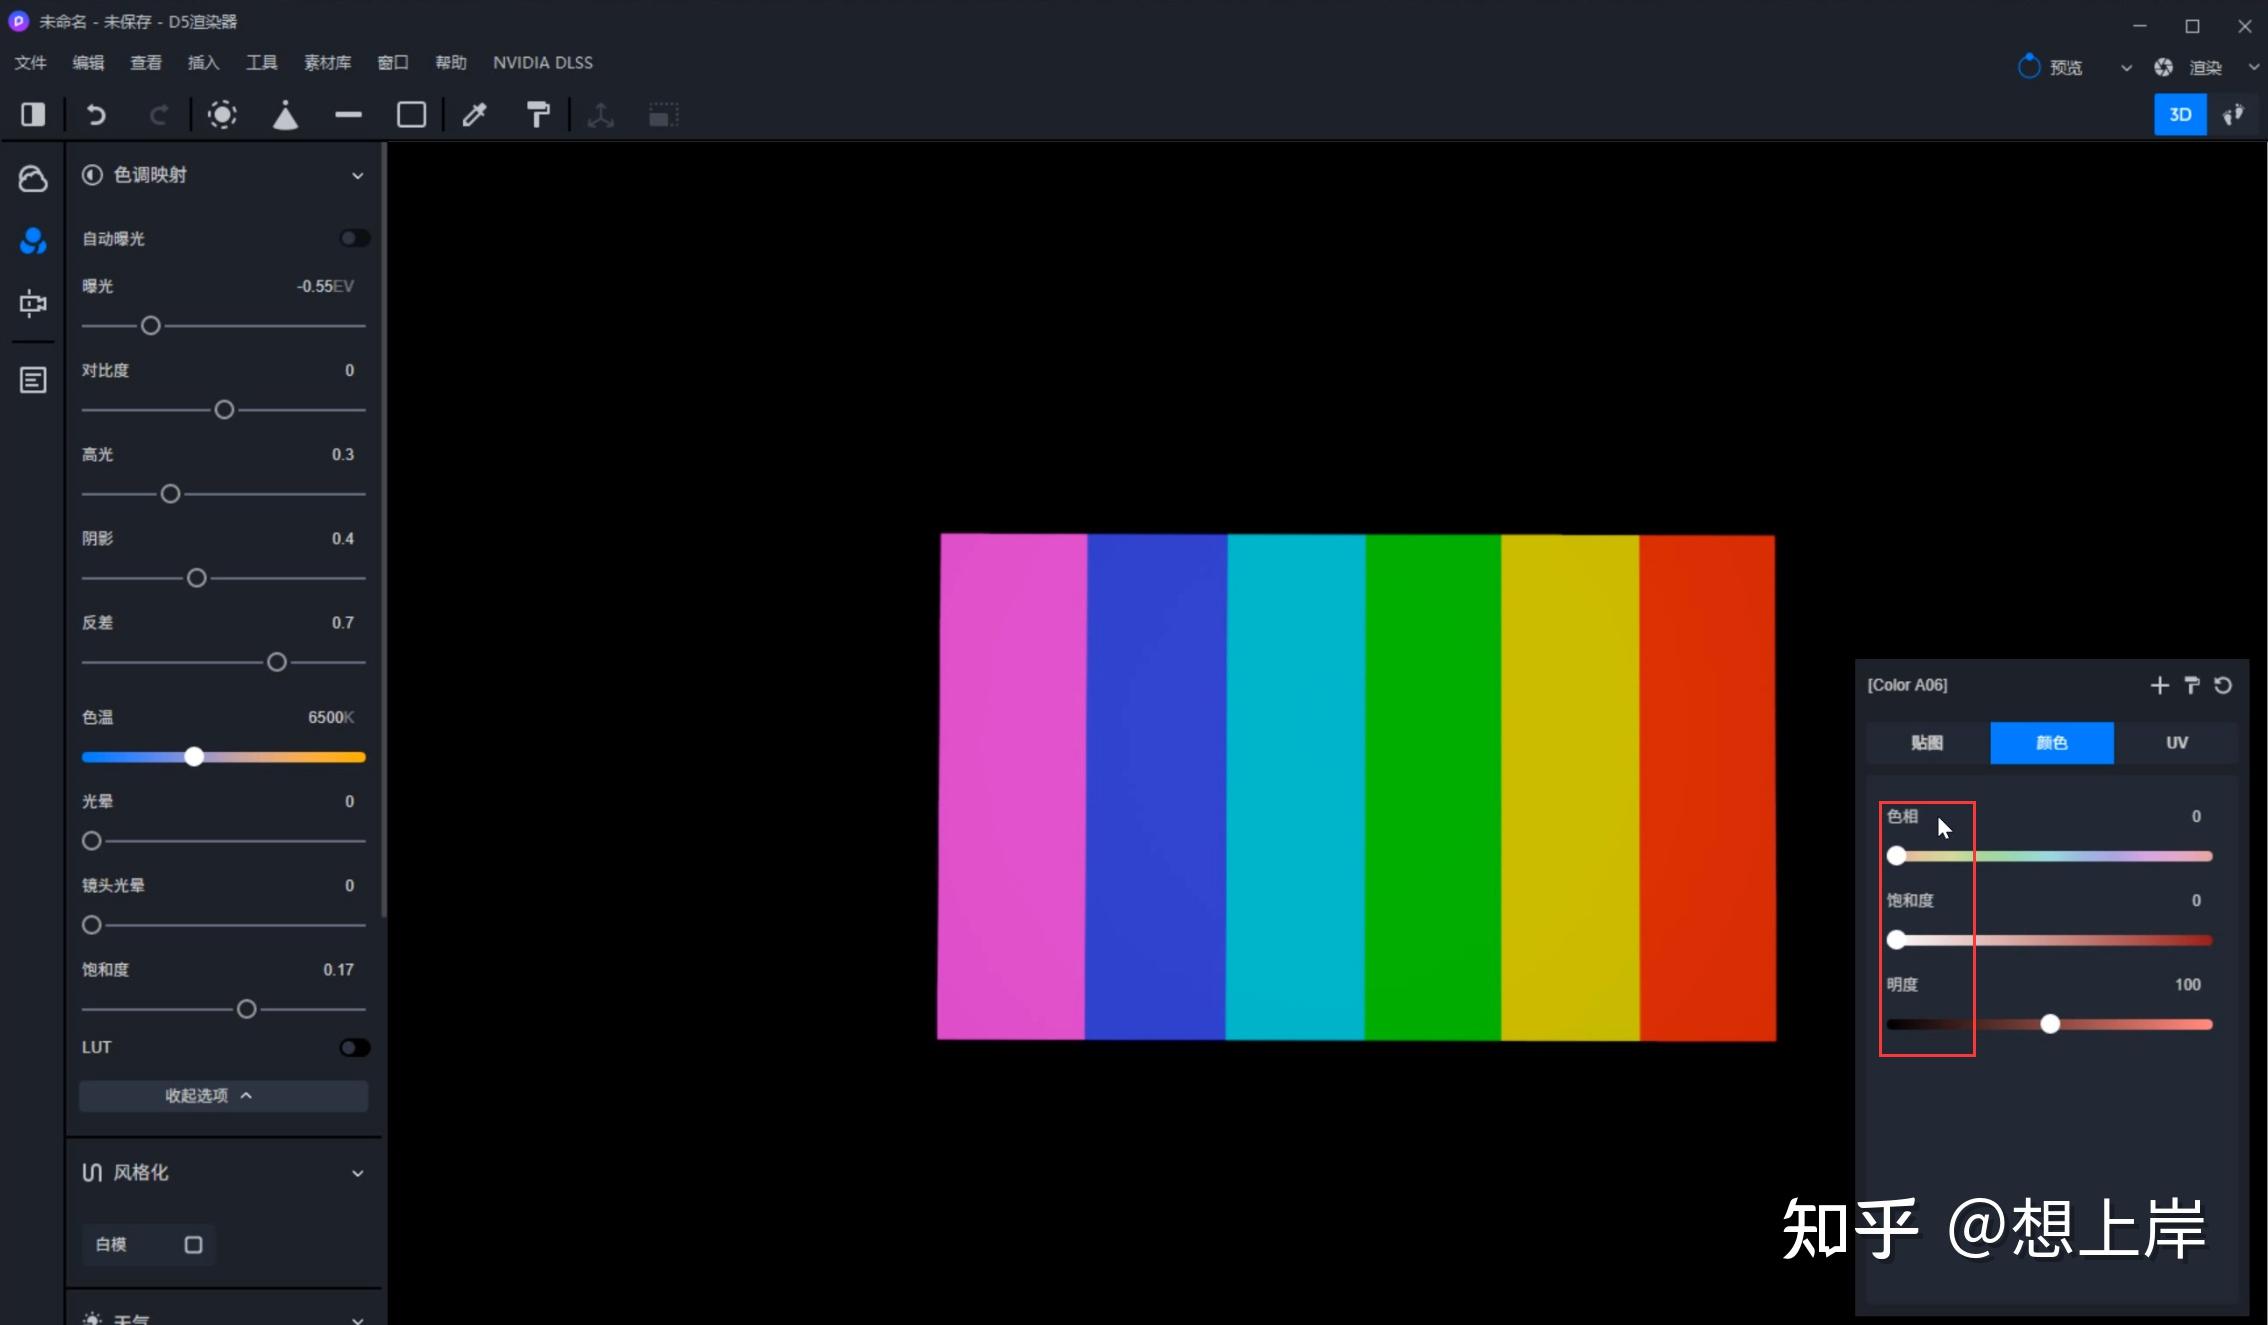
Task: Click the 色温 color temperature slider handle
Action: tap(194, 757)
